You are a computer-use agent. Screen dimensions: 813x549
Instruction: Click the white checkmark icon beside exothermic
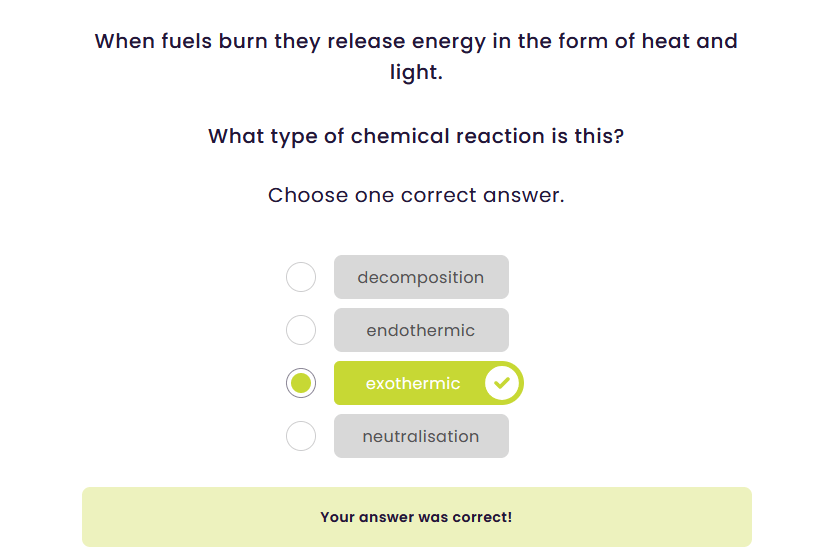click(x=502, y=383)
